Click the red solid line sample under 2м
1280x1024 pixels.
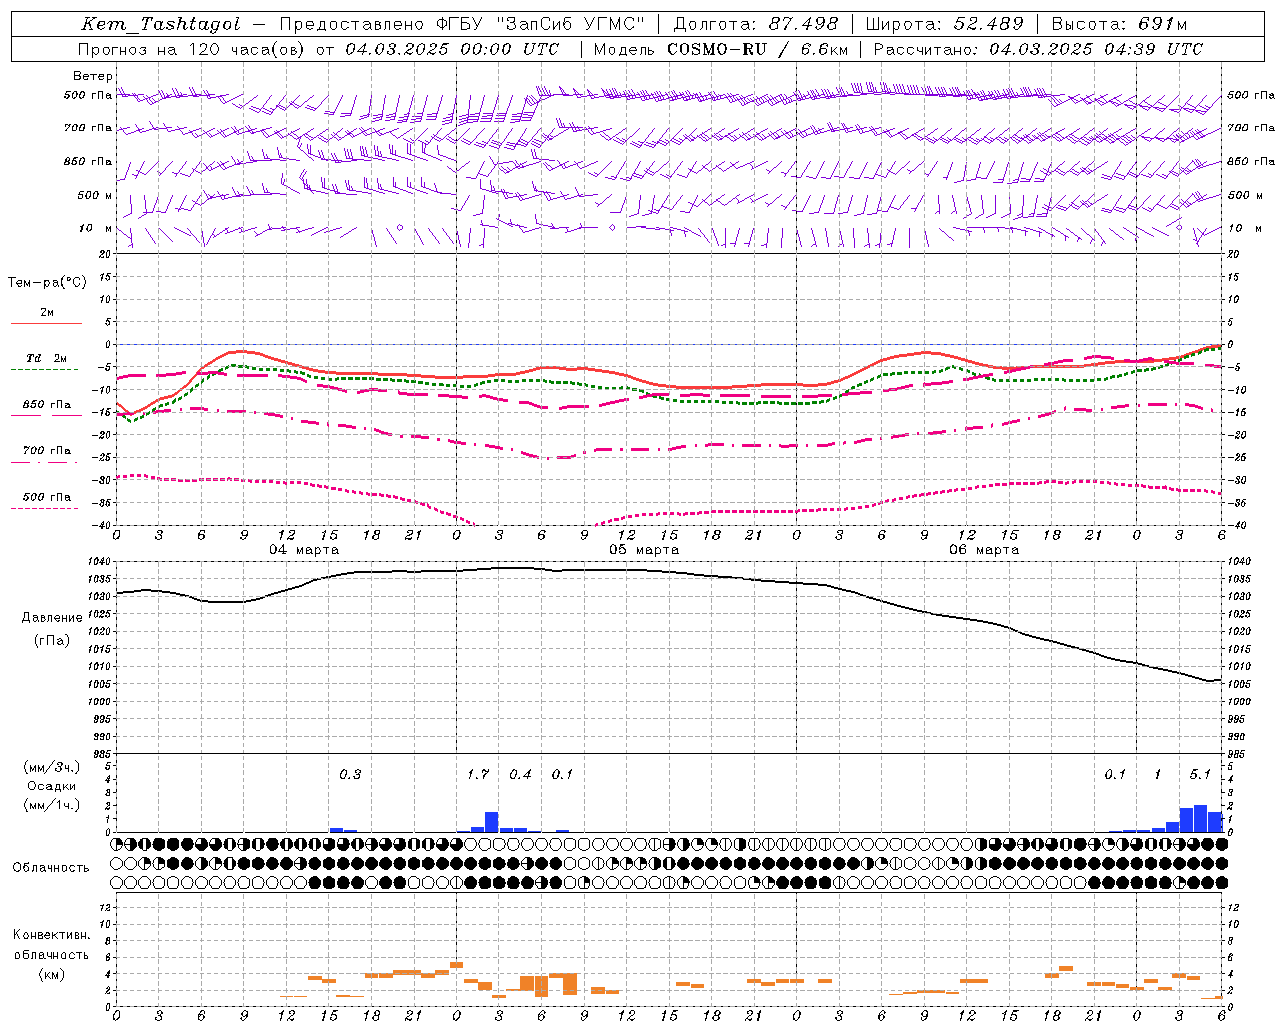[x=46, y=323]
